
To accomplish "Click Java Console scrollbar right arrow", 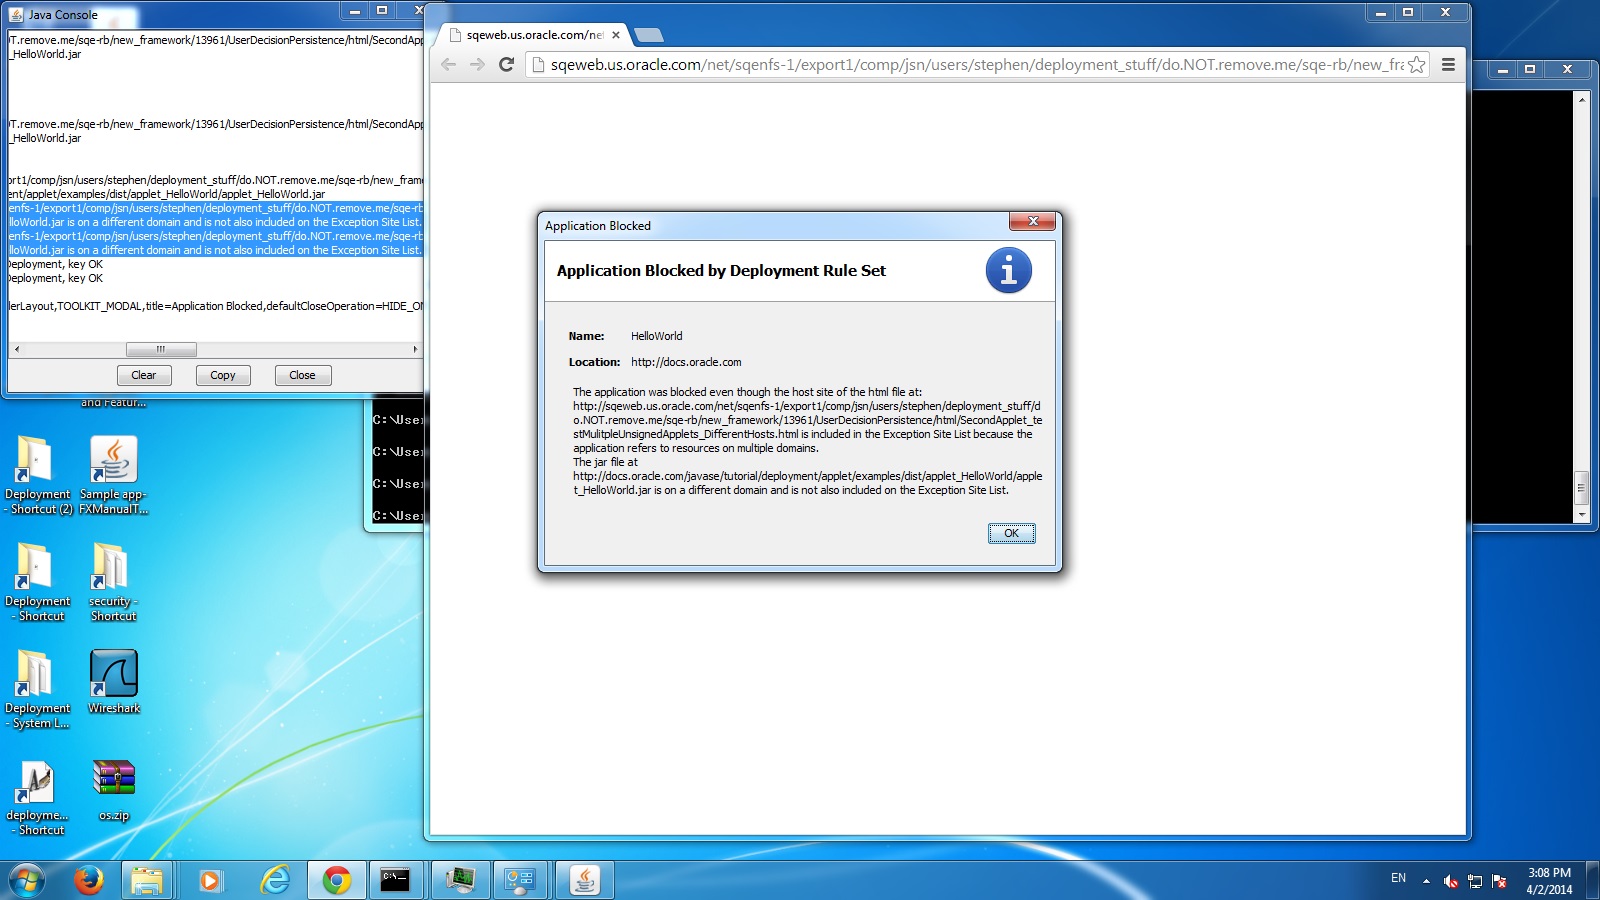I will tap(415, 349).
